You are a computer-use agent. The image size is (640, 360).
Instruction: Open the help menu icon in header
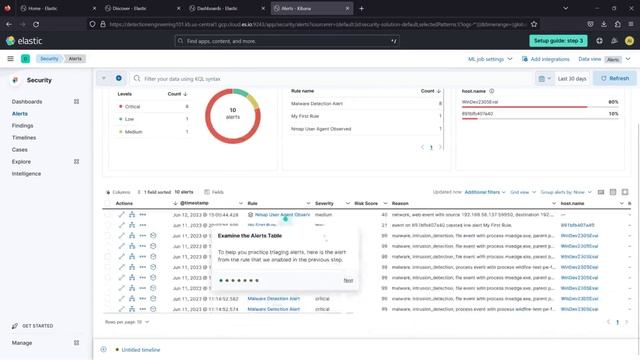point(599,41)
